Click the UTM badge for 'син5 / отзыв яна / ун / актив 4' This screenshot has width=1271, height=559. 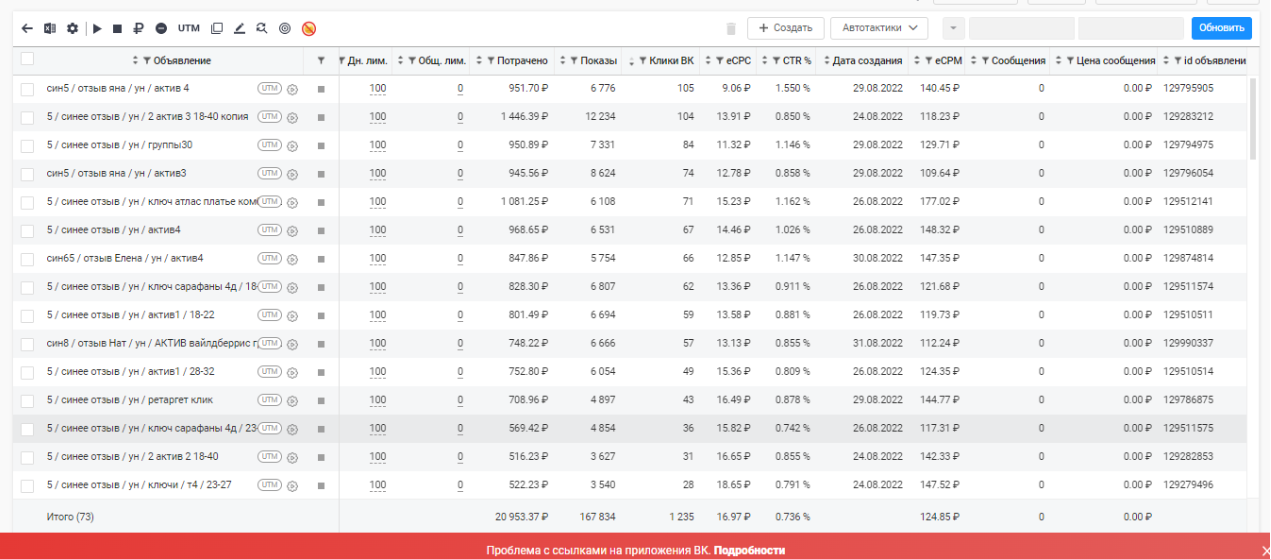pos(270,88)
